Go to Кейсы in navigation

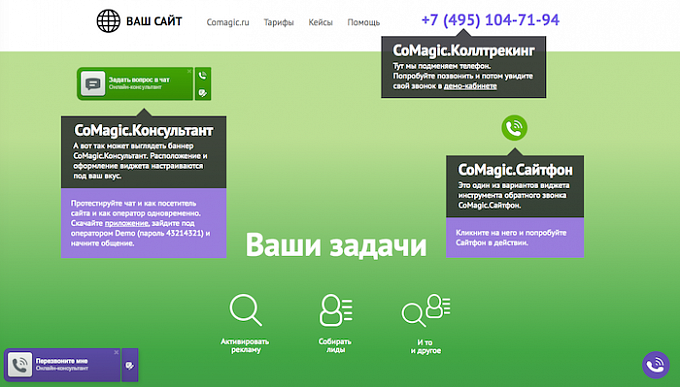point(320,22)
